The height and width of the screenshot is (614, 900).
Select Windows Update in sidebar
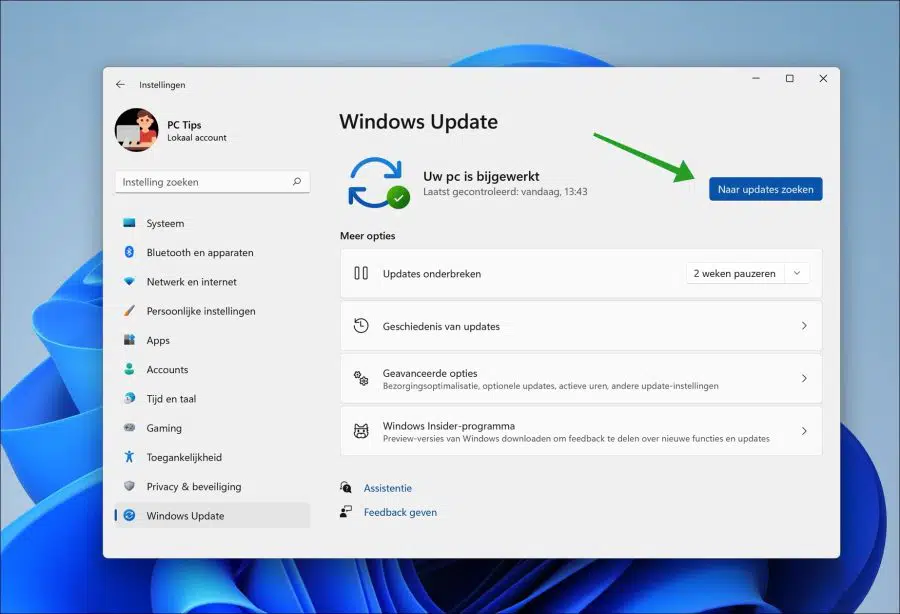click(x=212, y=515)
